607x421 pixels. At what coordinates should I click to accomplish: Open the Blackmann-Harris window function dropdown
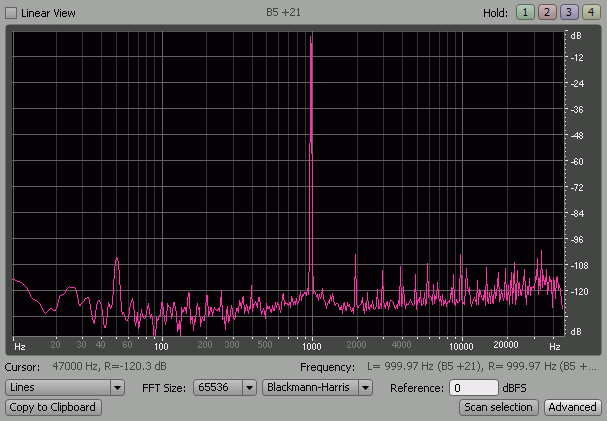click(317, 387)
